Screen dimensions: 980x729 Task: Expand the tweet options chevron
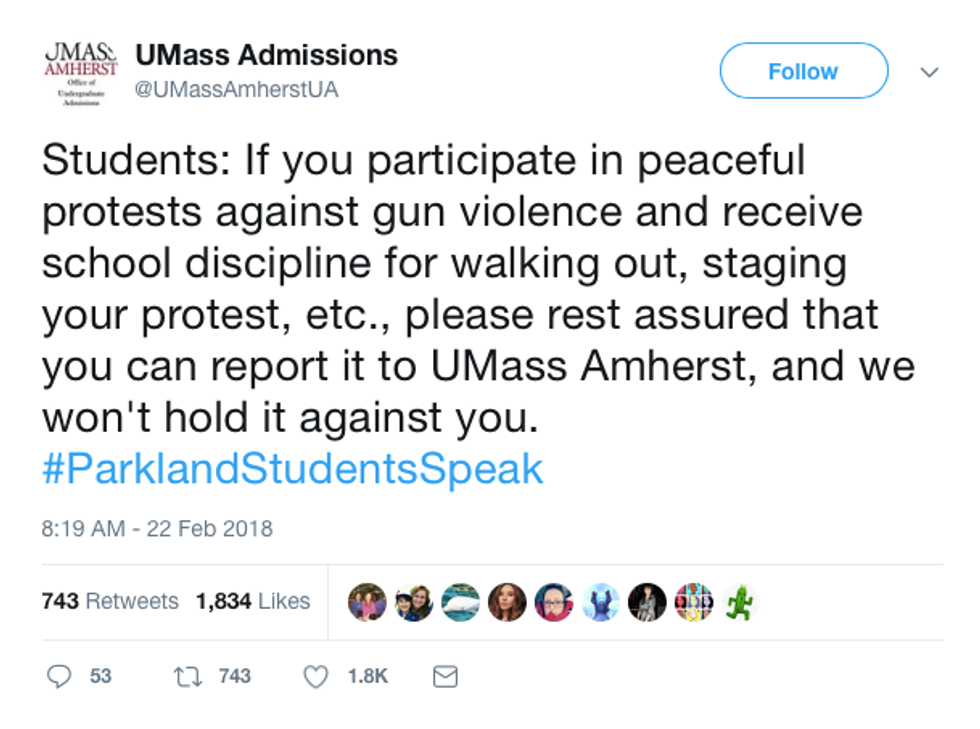pyautogui.click(x=929, y=72)
